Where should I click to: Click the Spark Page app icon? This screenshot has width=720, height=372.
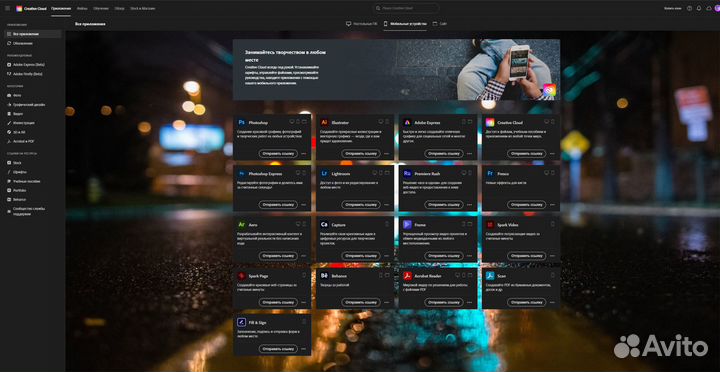tap(242, 276)
